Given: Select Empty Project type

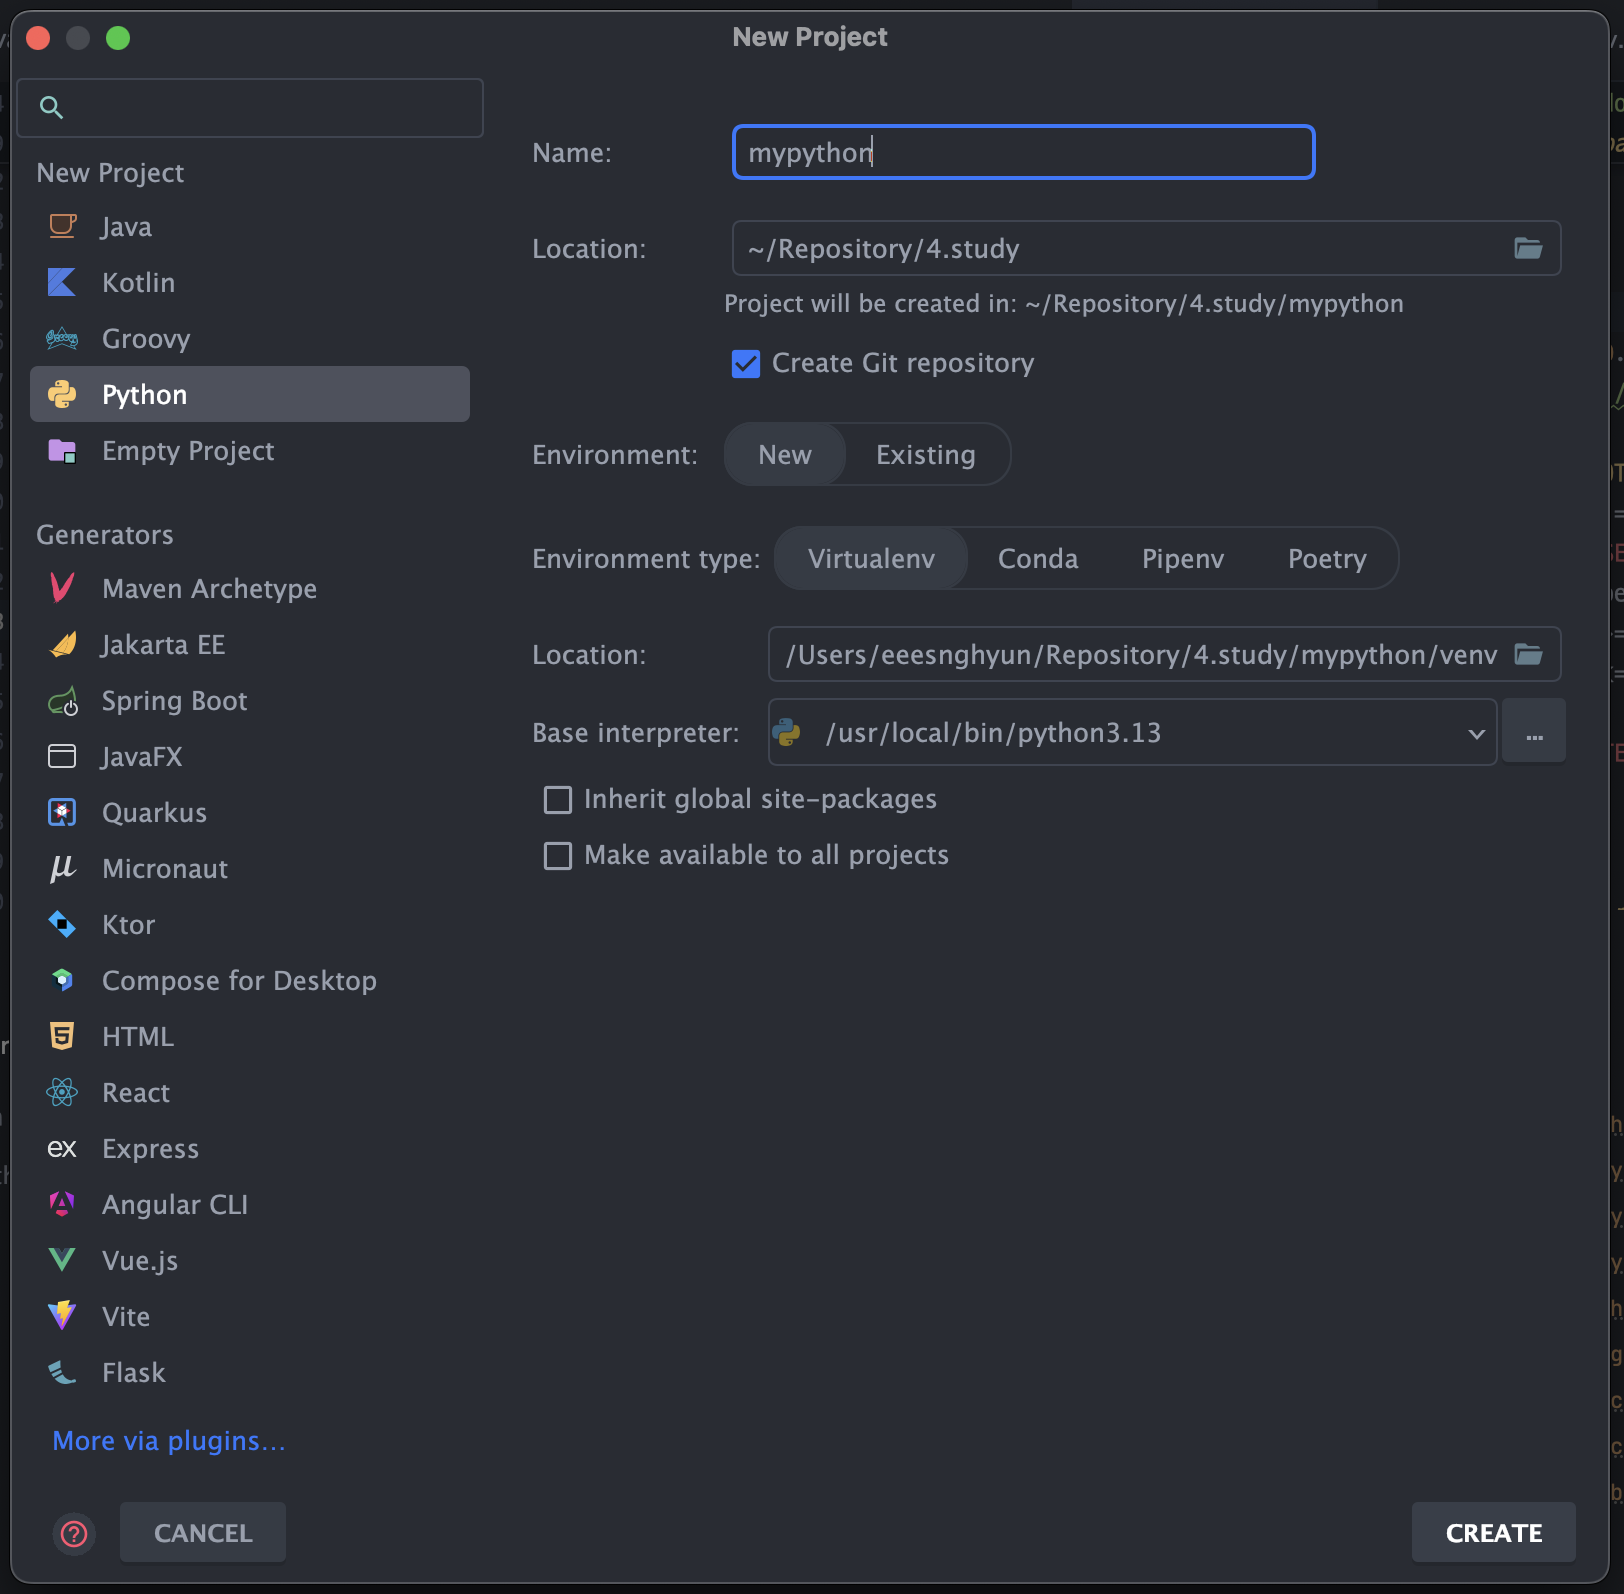Looking at the screenshot, I should click(250, 450).
